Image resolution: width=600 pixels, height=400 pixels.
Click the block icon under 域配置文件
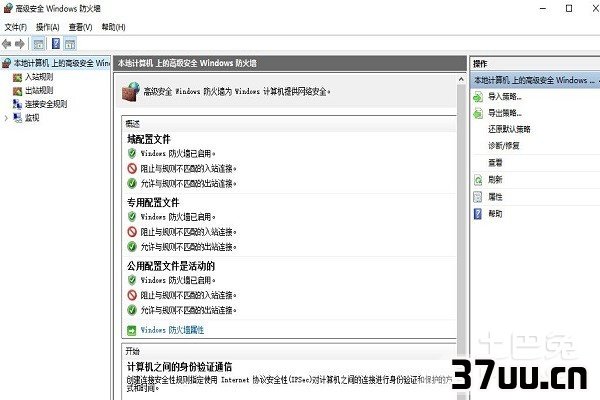132,168
